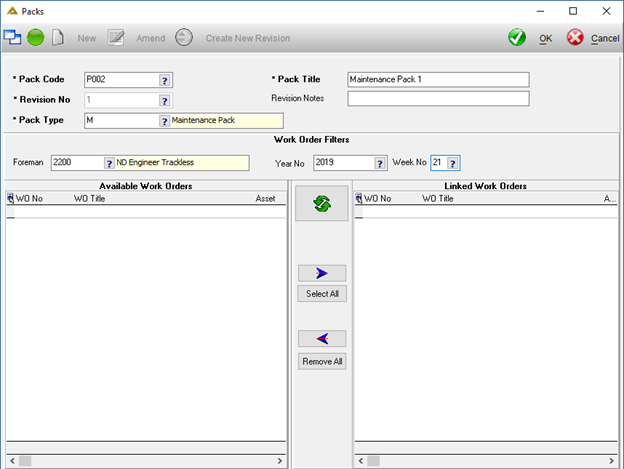Click the Create New Revision round icon
624x469 pixels.
[x=184, y=37]
